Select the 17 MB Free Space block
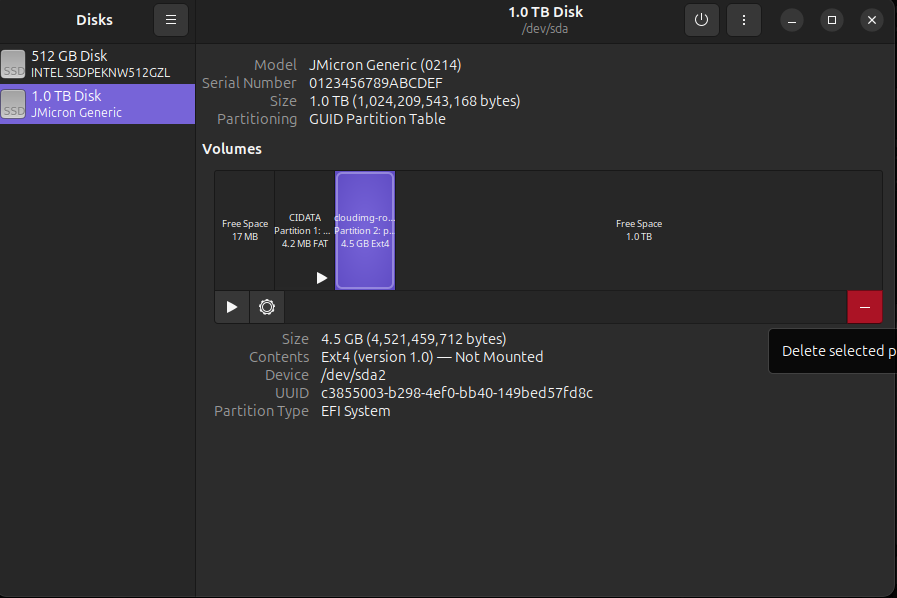 pos(245,230)
